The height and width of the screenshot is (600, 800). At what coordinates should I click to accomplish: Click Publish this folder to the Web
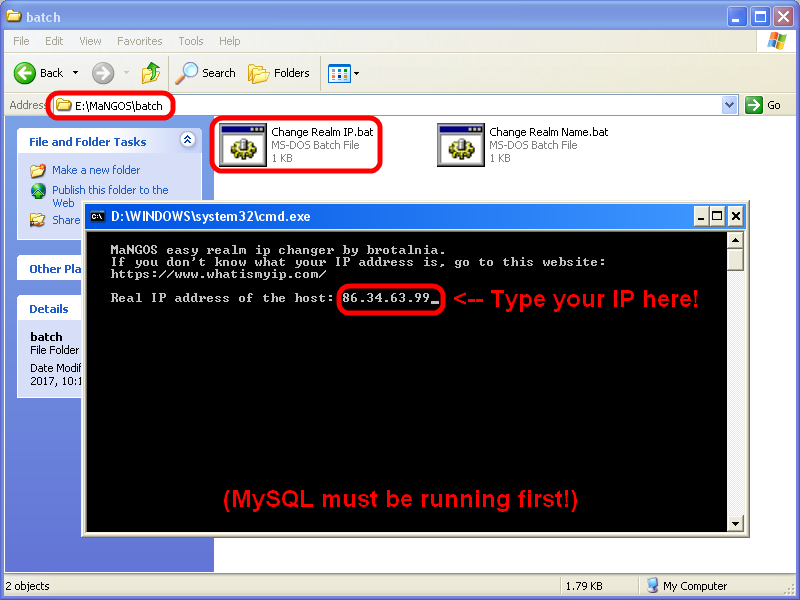coord(110,190)
